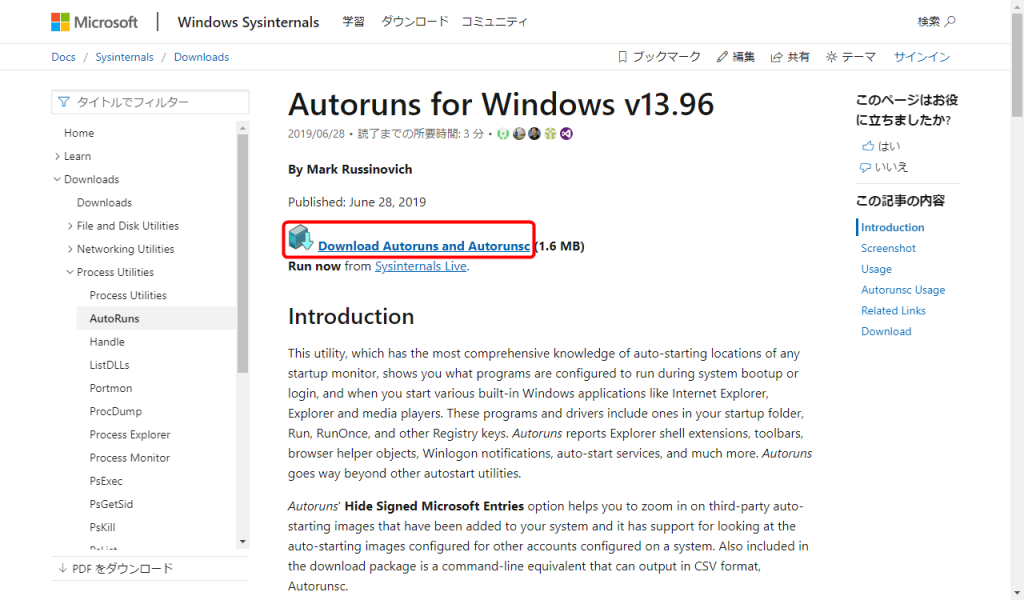This screenshot has height=600, width=1024.
Task: Open Windows Sysinternals home link
Action: click(x=248, y=22)
